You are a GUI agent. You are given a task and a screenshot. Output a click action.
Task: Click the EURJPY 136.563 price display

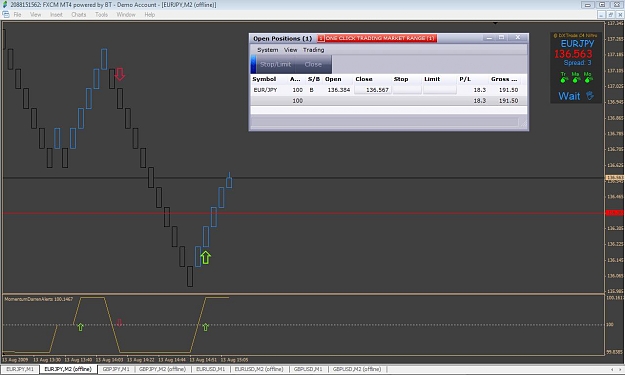(573, 54)
